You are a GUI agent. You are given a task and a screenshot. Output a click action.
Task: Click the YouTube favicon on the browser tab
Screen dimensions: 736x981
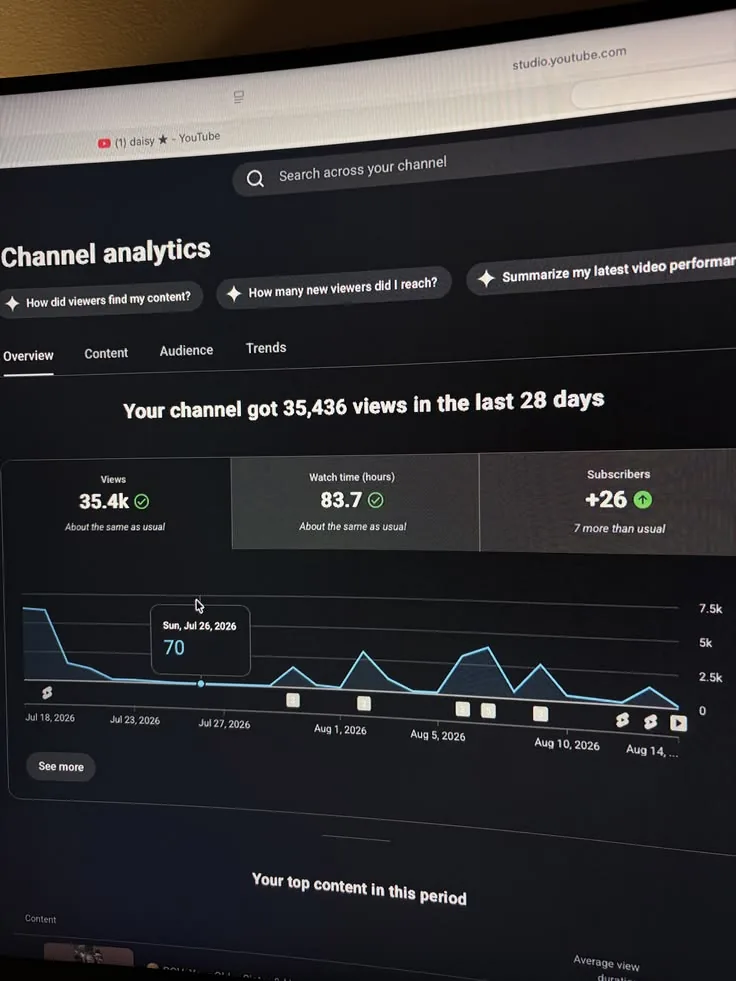[104, 144]
